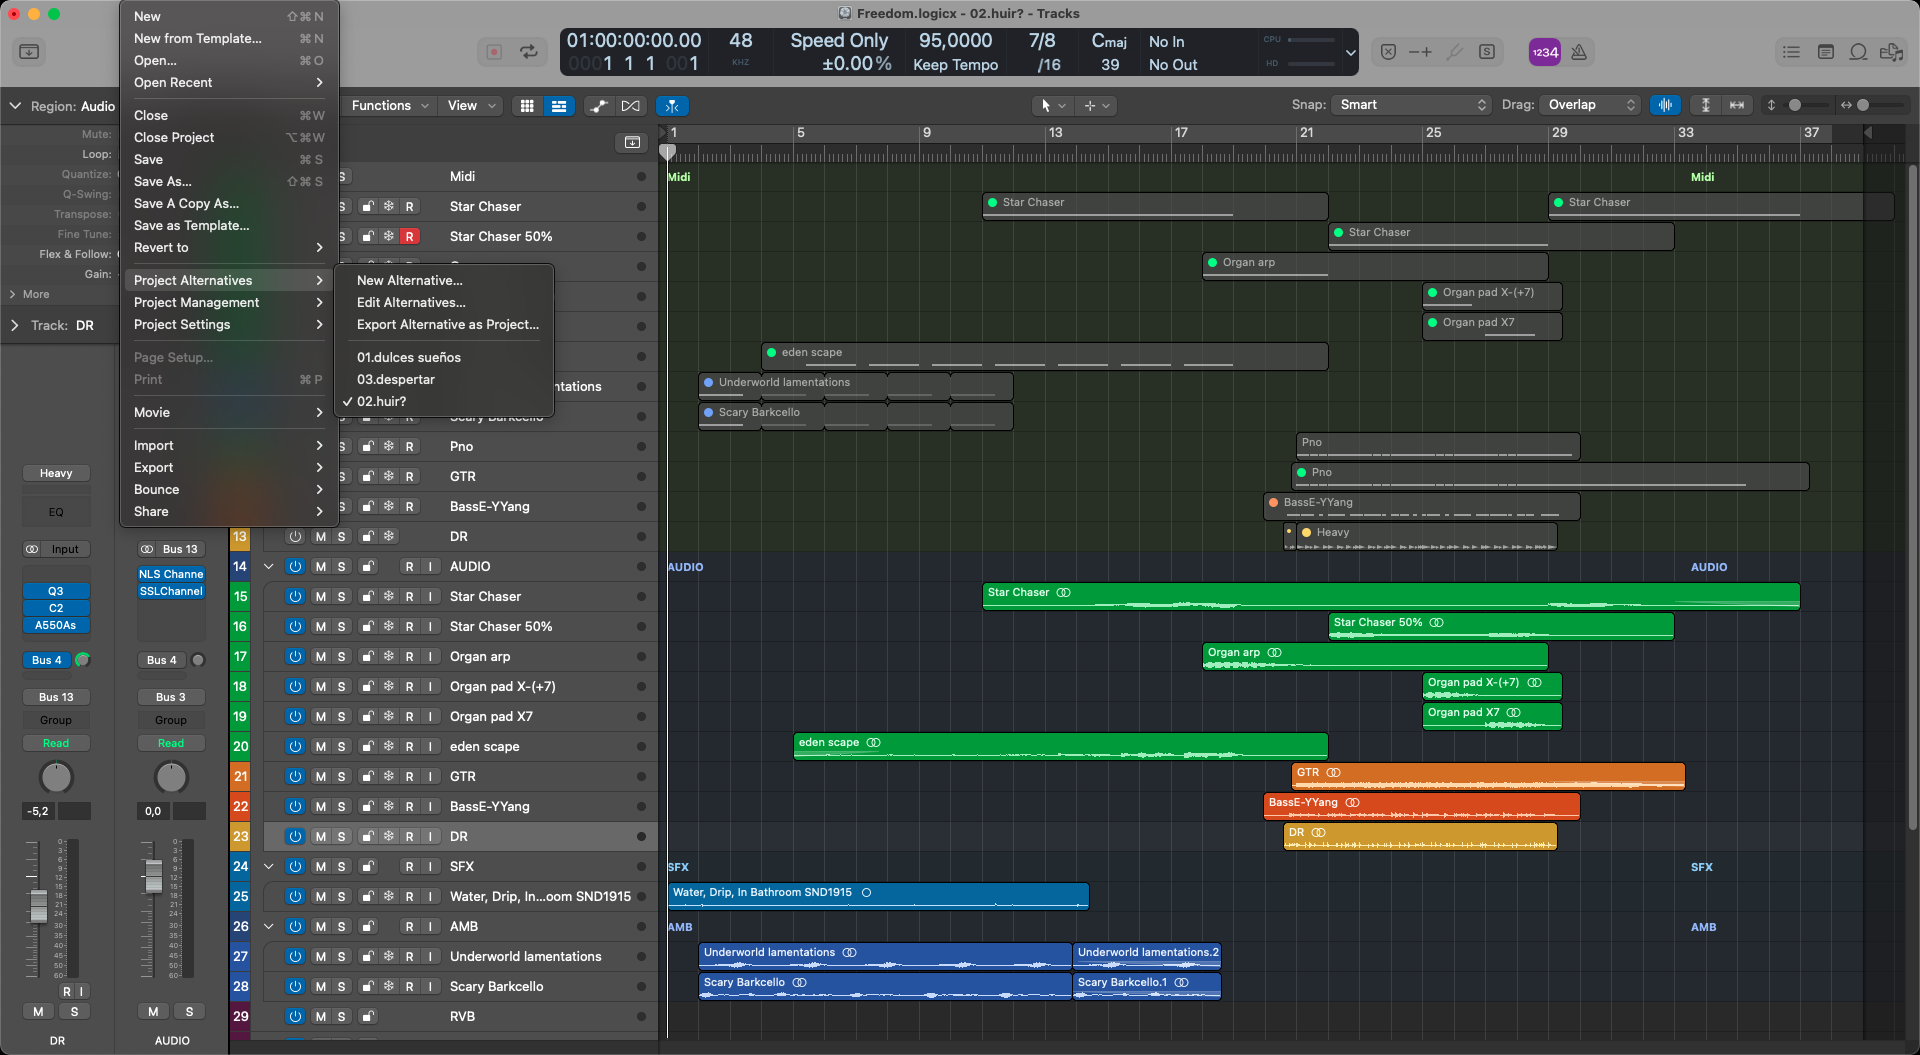This screenshot has width=1920, height=1055.
Task: Open the List Editors icon
Action: 1791,52
